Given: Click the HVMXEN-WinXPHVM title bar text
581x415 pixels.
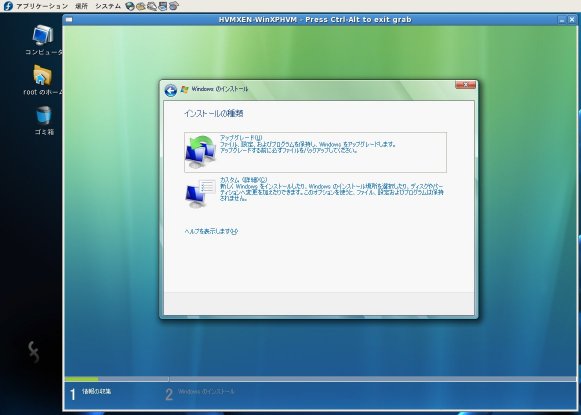Looking at the screenshot, I should tap(315, 20).
